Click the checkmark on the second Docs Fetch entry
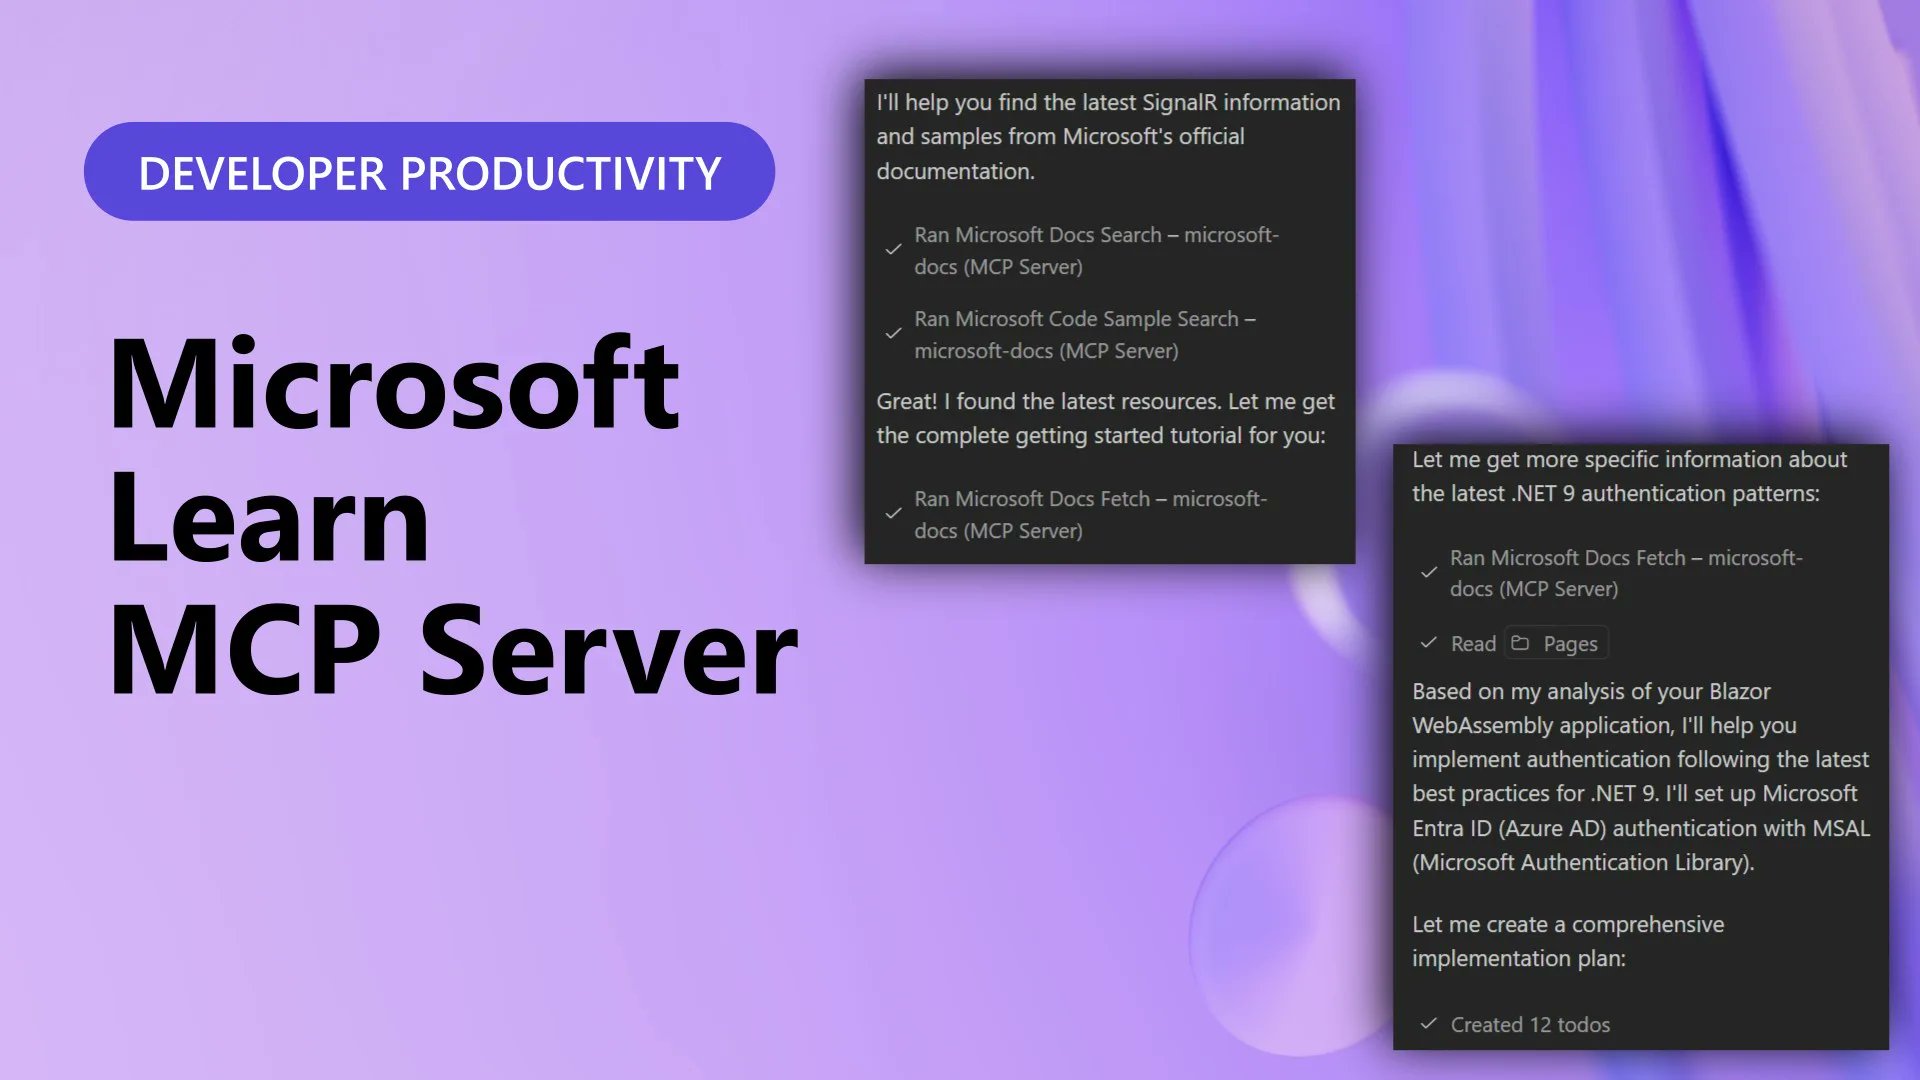Screen dimensions: 1920x1080 (x=1430, y=573)
